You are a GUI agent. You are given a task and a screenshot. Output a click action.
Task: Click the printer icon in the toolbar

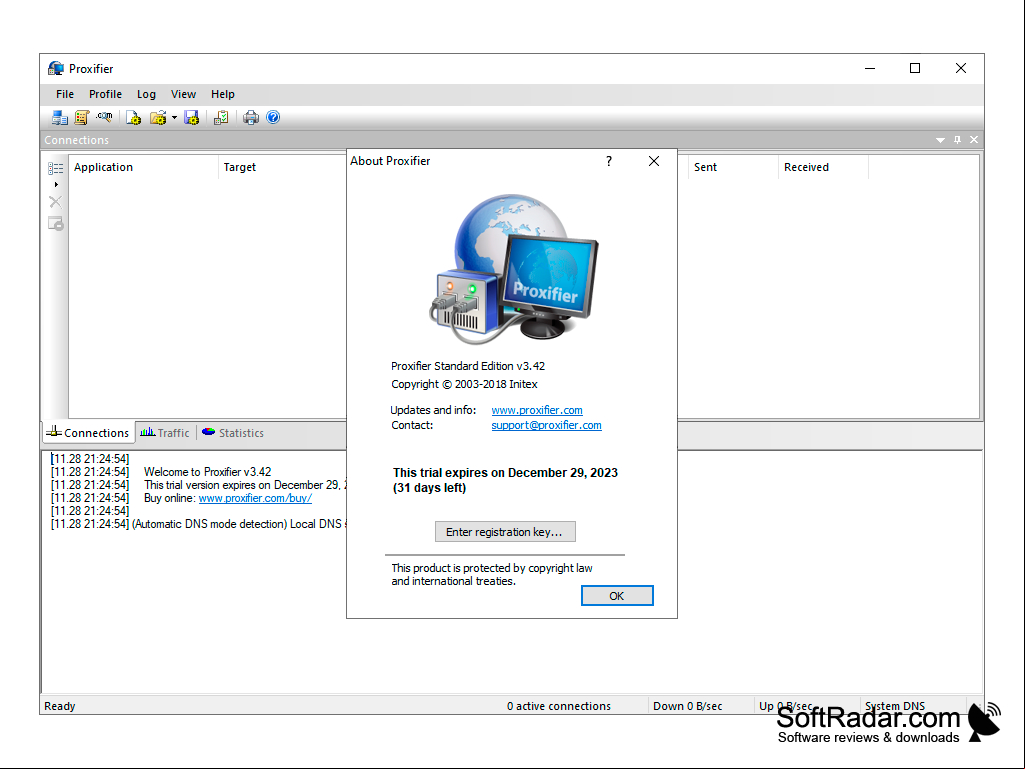[251, 118]
